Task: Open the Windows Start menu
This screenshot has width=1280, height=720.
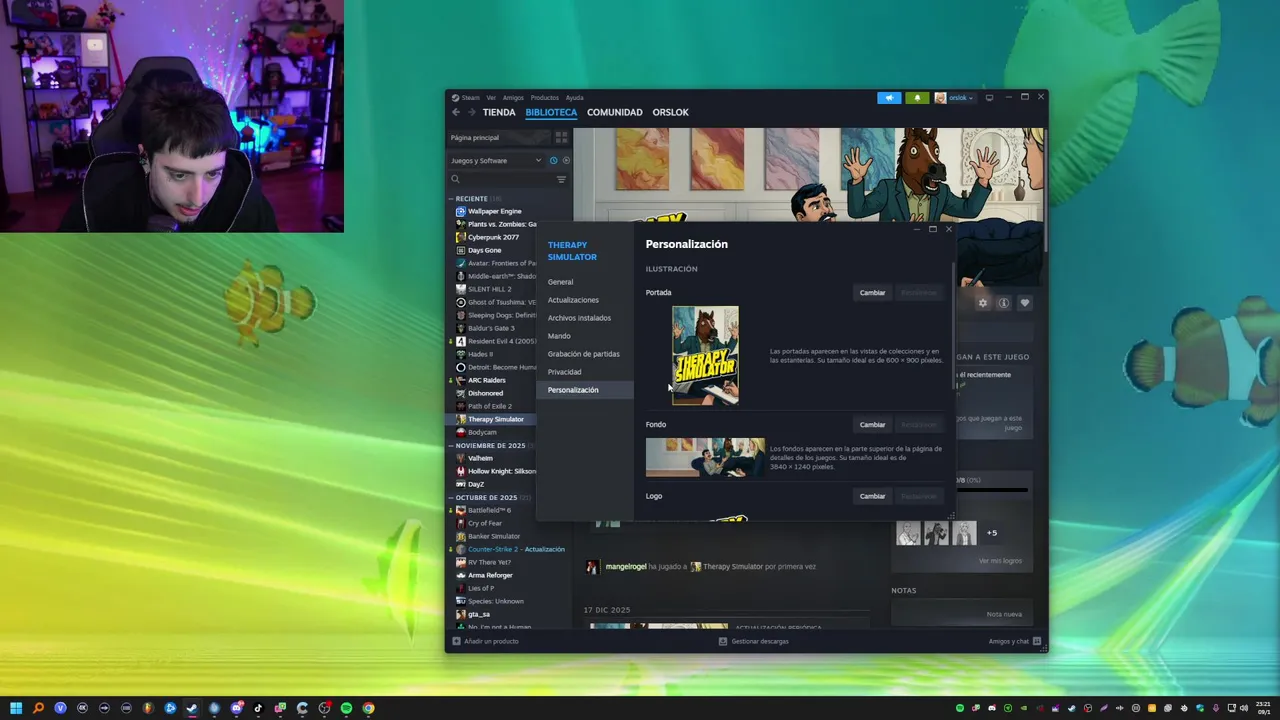Action: 16,708
